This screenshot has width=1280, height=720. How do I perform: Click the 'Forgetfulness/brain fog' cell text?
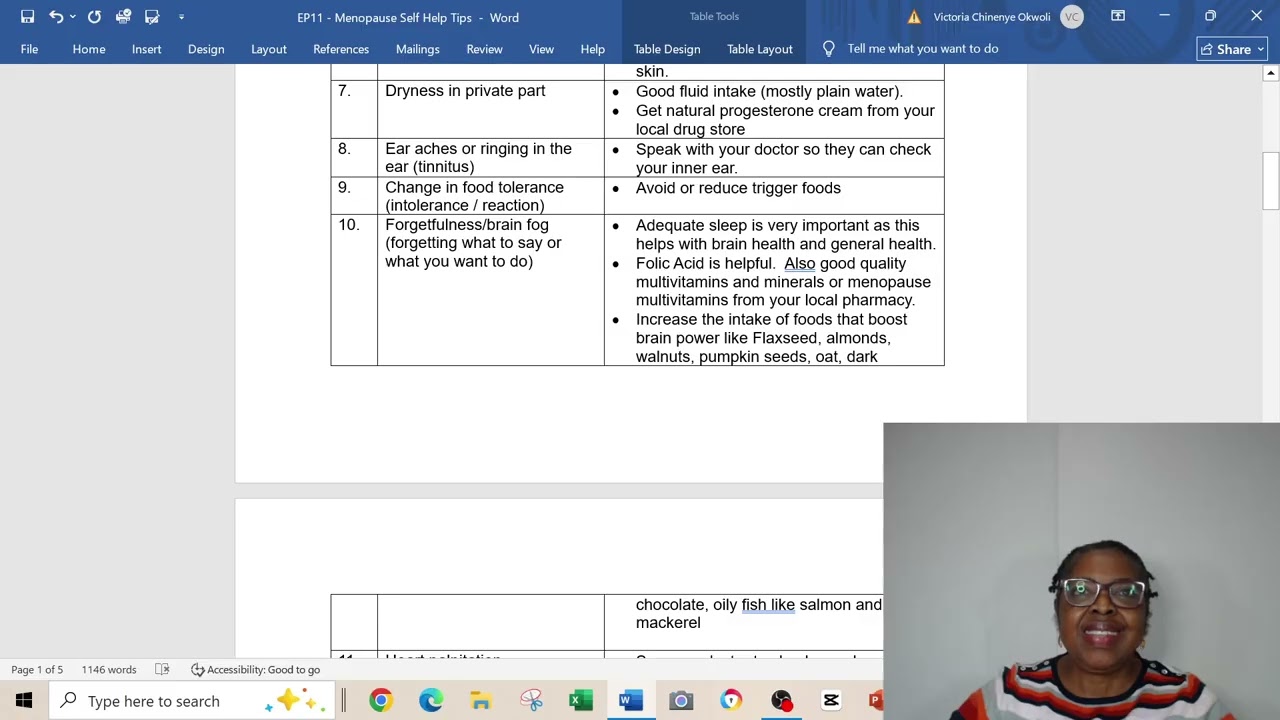coord(473,243)
